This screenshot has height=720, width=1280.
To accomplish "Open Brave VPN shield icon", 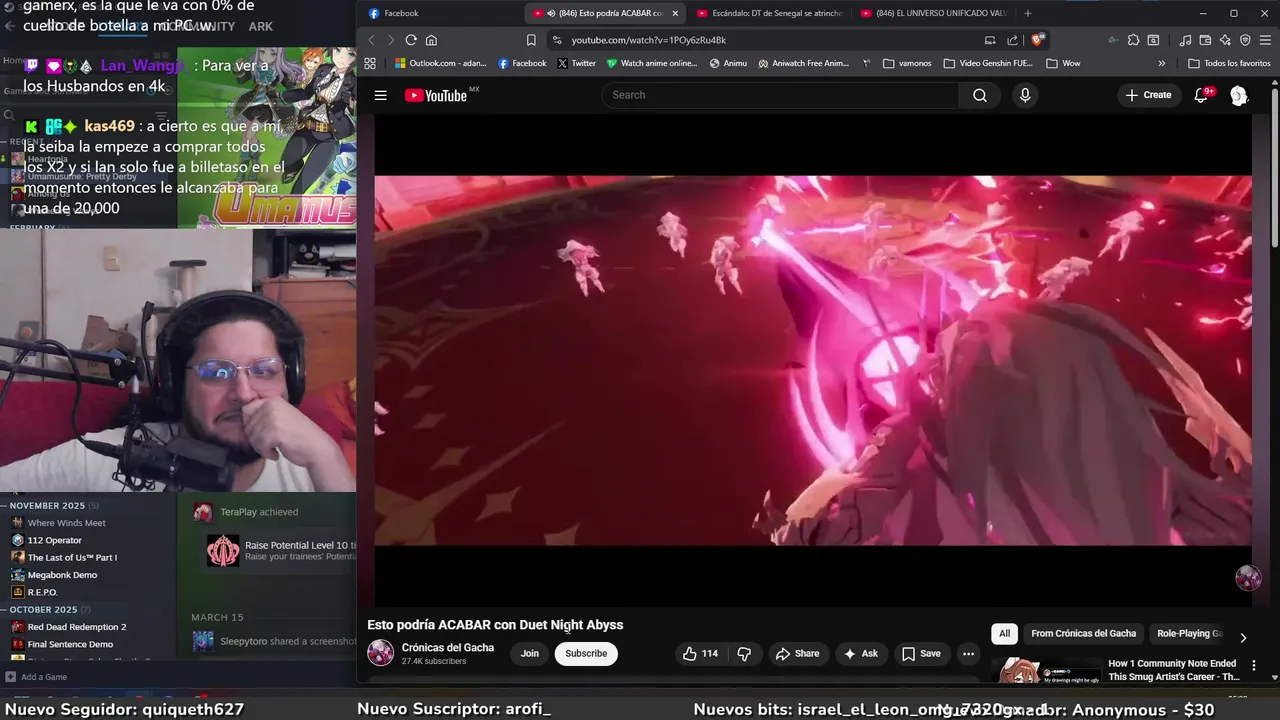I will [x=1245, y=40].
